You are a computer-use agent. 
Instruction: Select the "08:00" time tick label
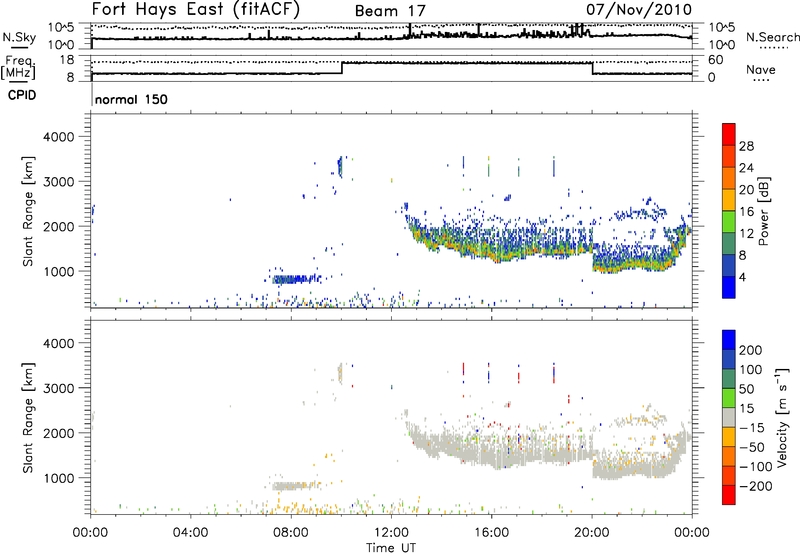pyautogui.click(x=291, y=533)
